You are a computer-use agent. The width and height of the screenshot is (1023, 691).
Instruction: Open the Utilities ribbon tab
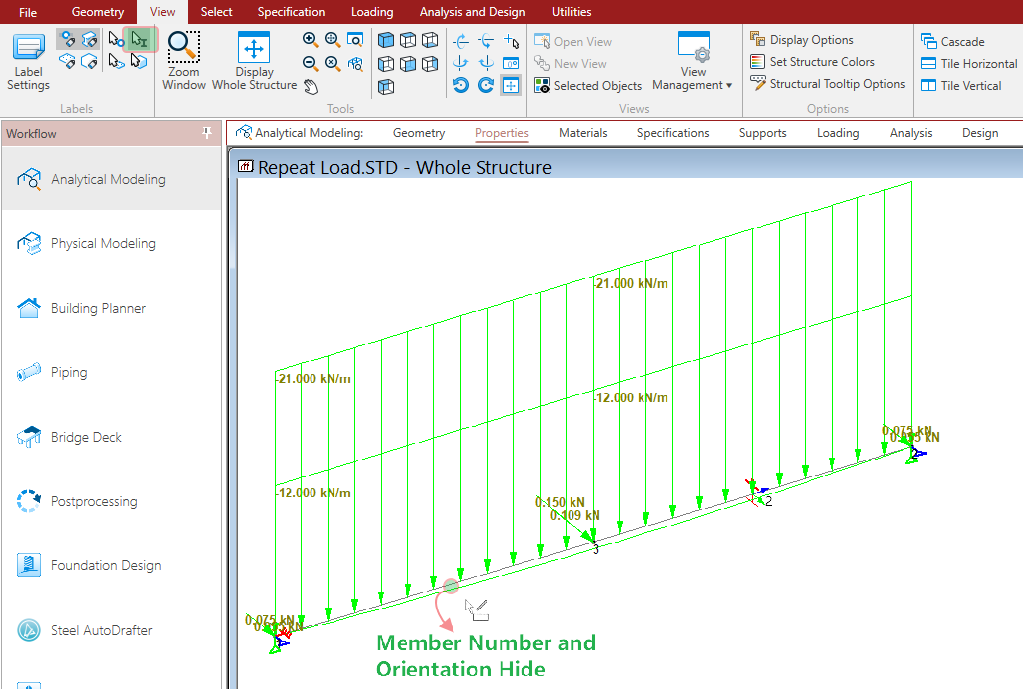coord(572,12)
